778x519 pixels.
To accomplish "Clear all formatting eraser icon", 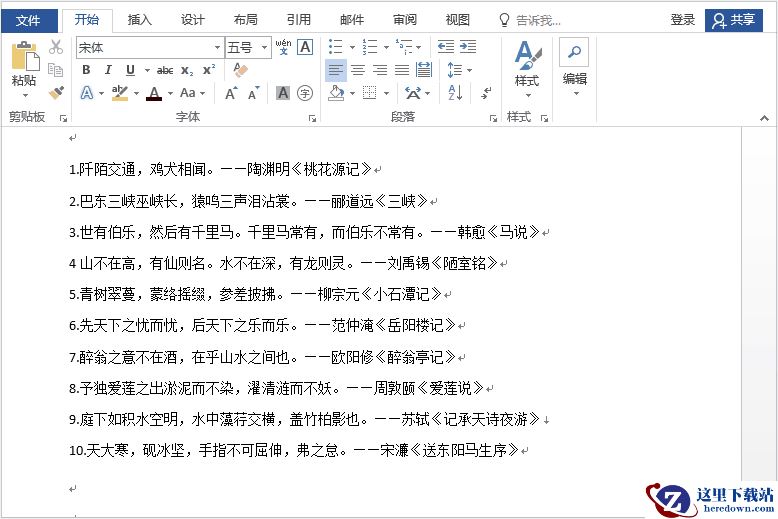I will [240, 70].
